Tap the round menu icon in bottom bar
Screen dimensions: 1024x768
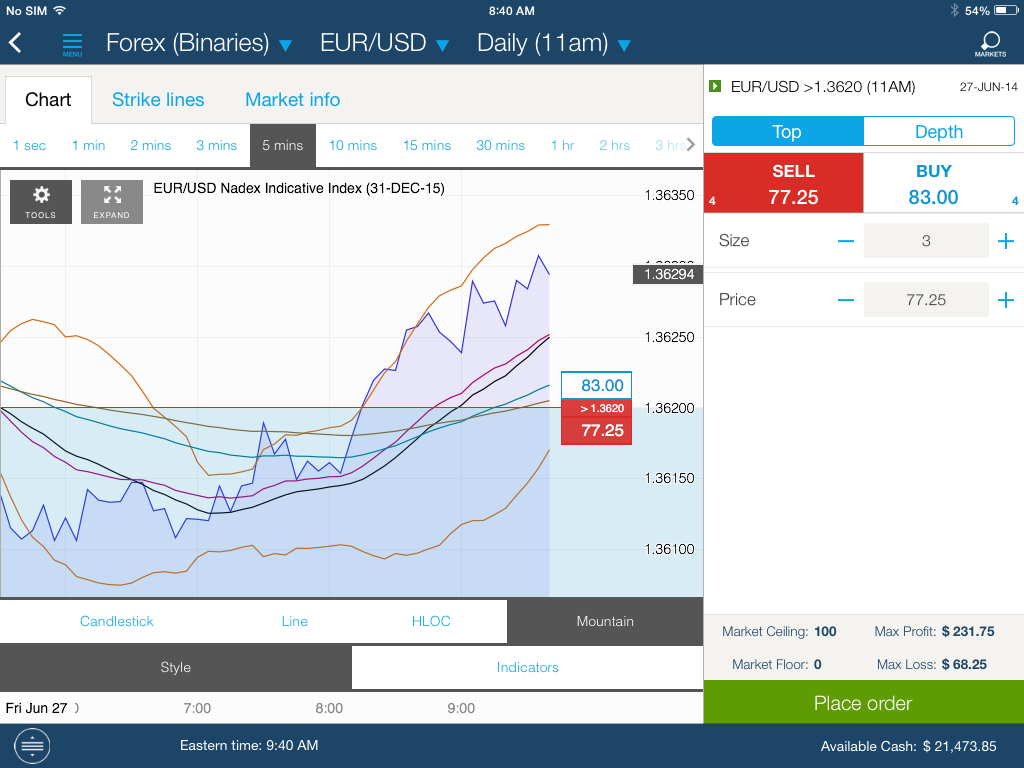[x=32, y=746]
